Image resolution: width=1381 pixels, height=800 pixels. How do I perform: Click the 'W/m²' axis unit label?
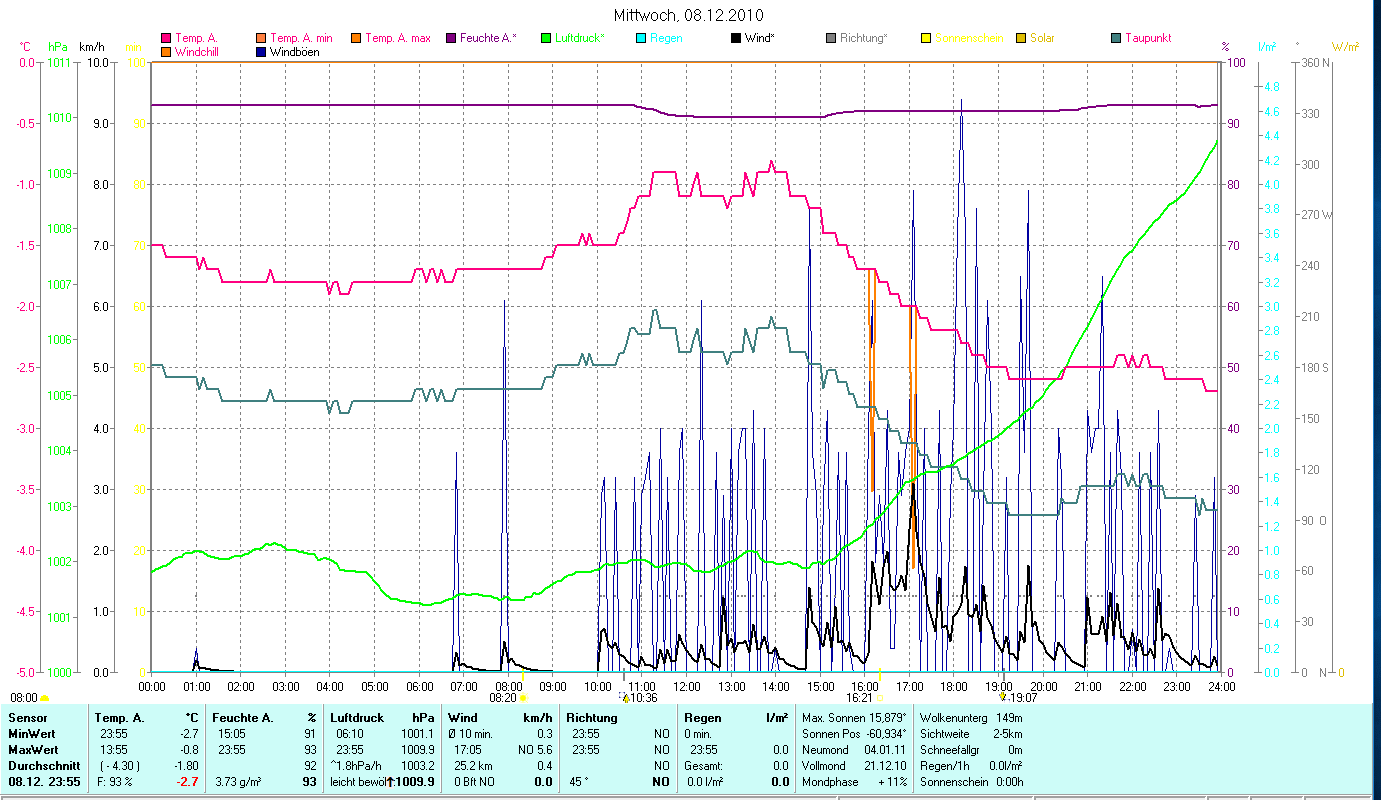pos(1345,47)
